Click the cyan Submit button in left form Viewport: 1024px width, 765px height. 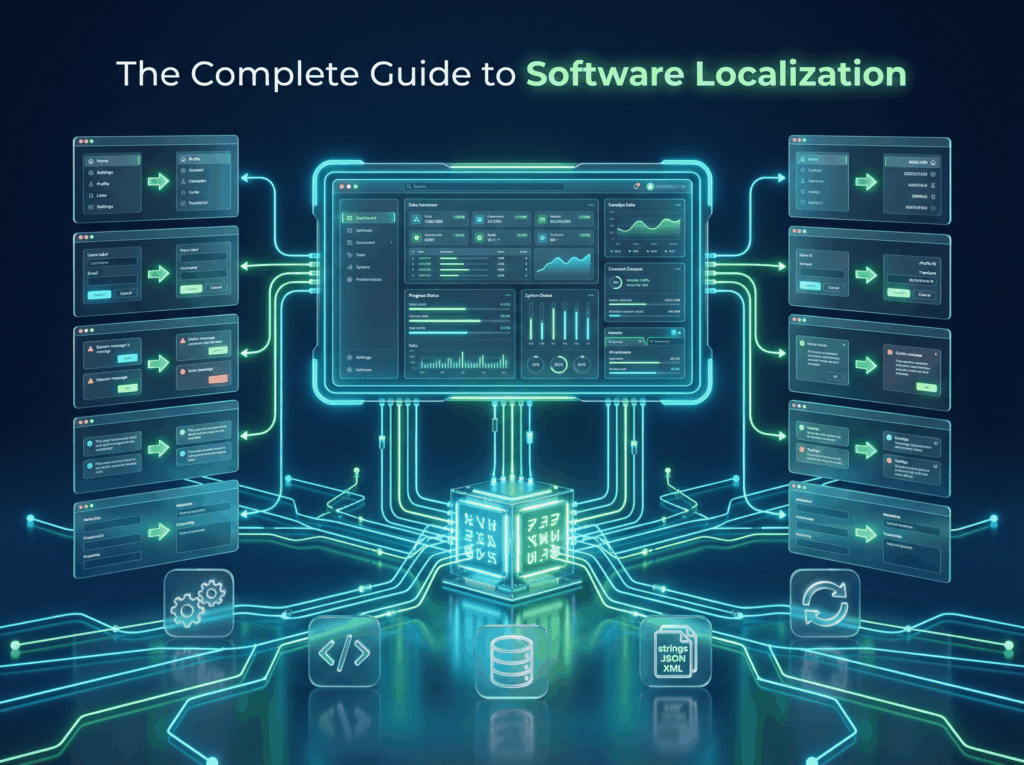click(99, 295)
